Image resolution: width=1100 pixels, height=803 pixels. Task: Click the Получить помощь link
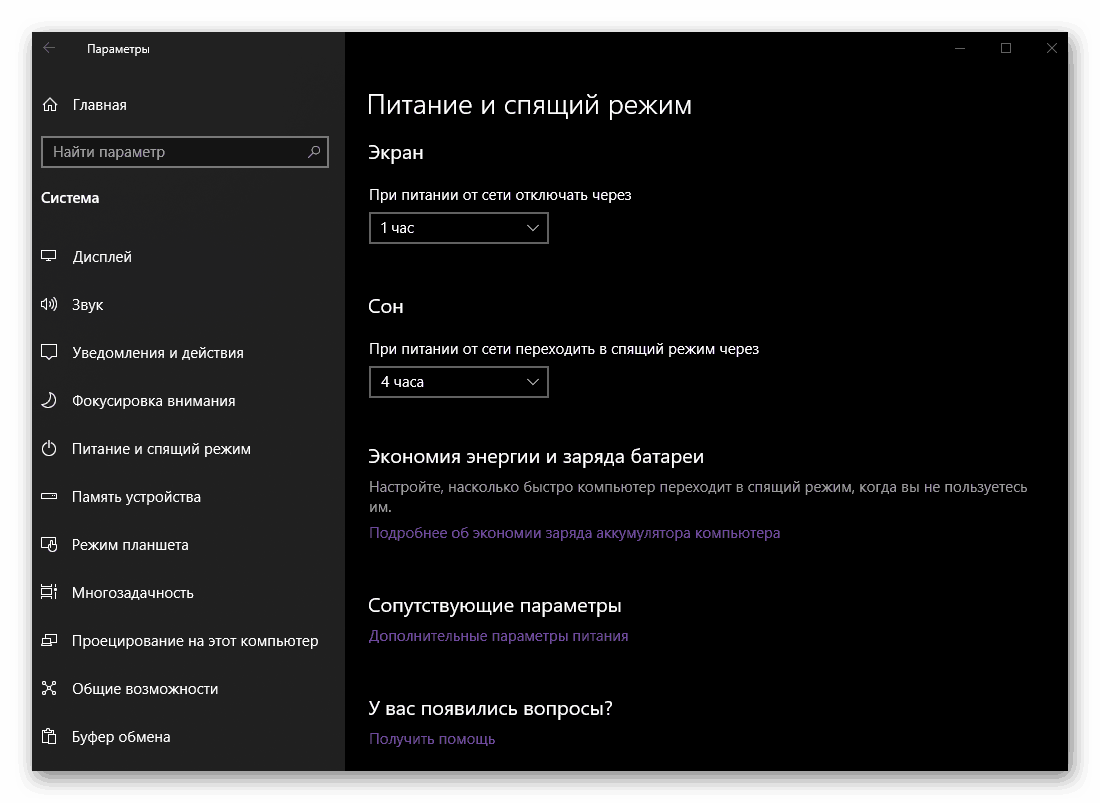point(432,739)
